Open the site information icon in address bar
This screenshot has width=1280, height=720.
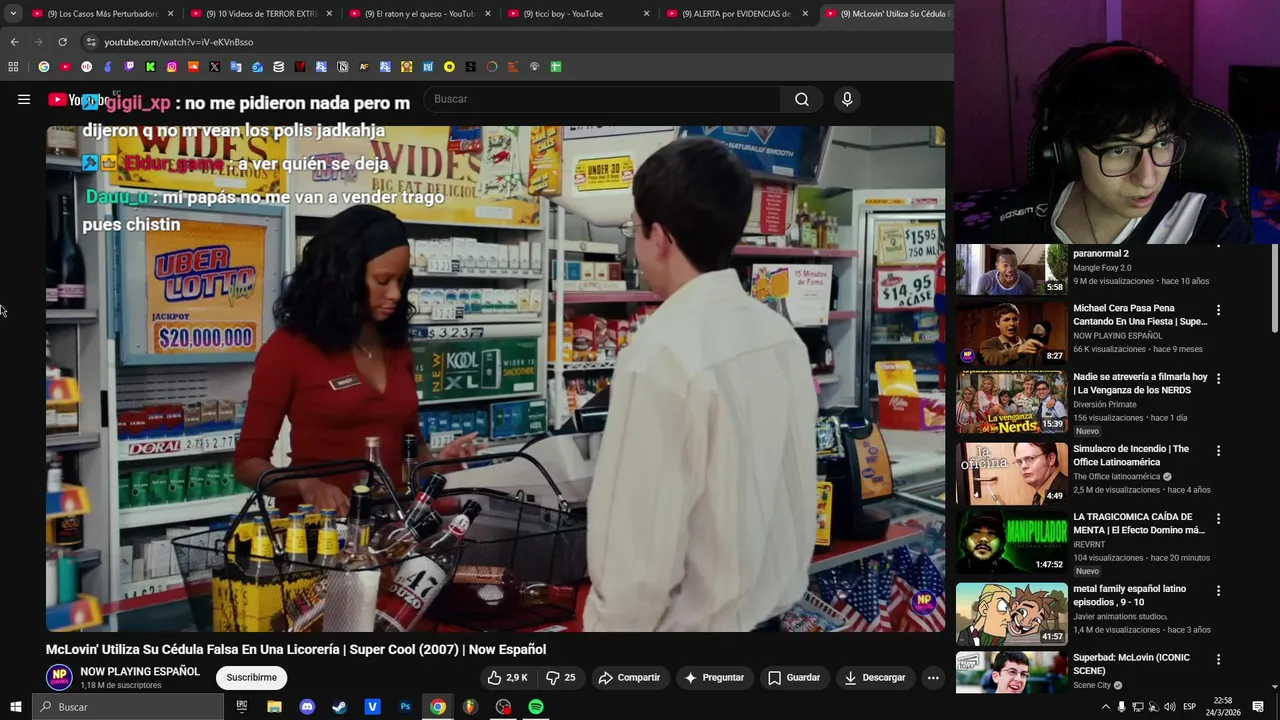tap(91, 42)
